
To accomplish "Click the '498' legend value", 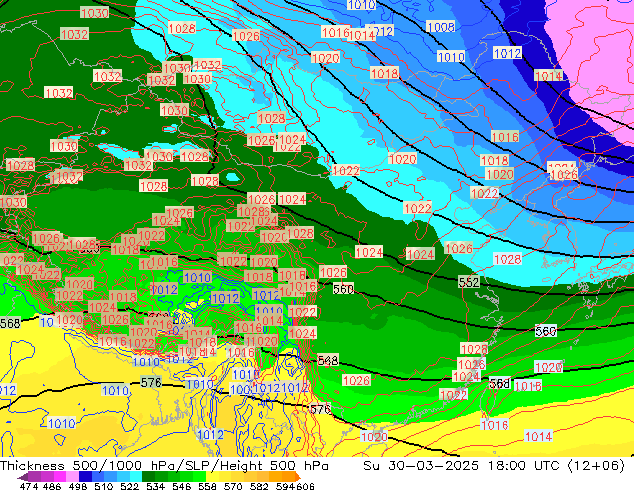I will [78, 486].
